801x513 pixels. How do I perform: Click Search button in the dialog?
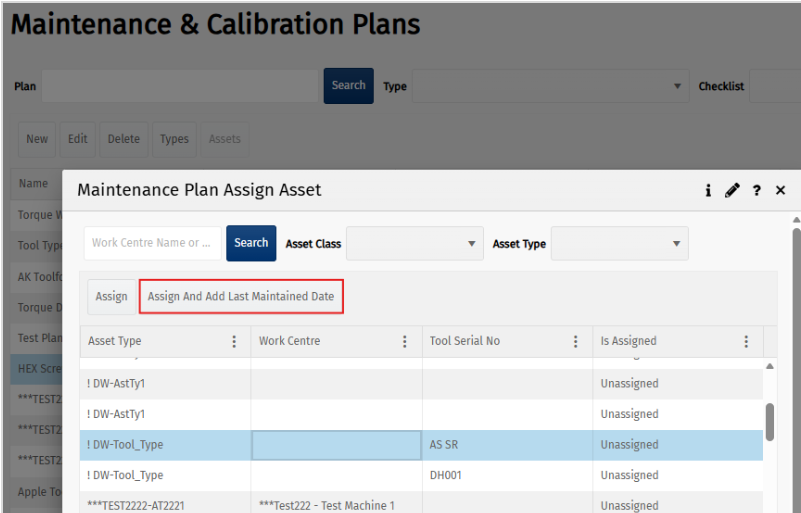251,243
